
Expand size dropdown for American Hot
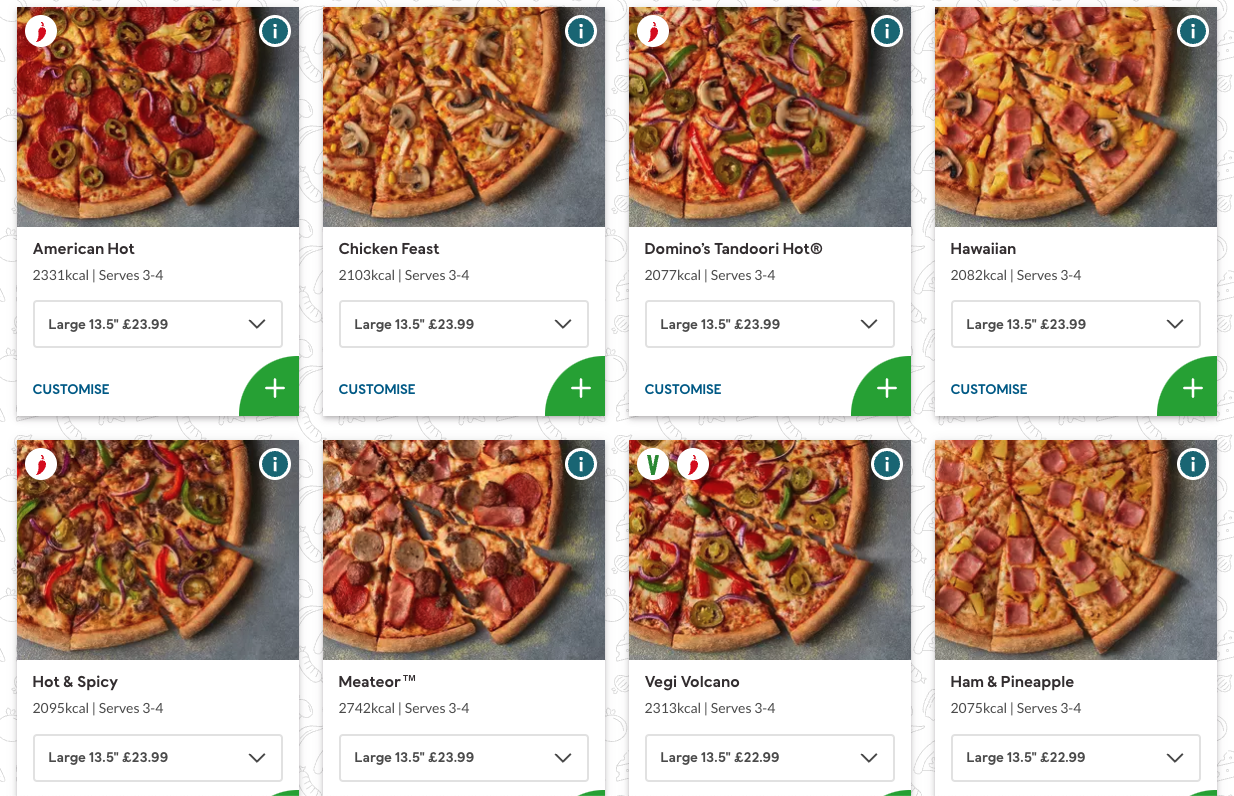[x=158, y=324]
